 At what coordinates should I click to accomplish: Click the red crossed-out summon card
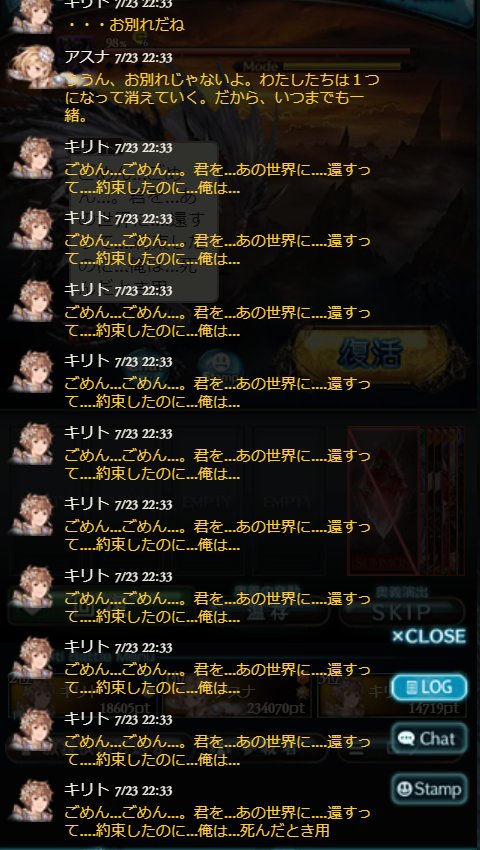click(x=383, y=500)
